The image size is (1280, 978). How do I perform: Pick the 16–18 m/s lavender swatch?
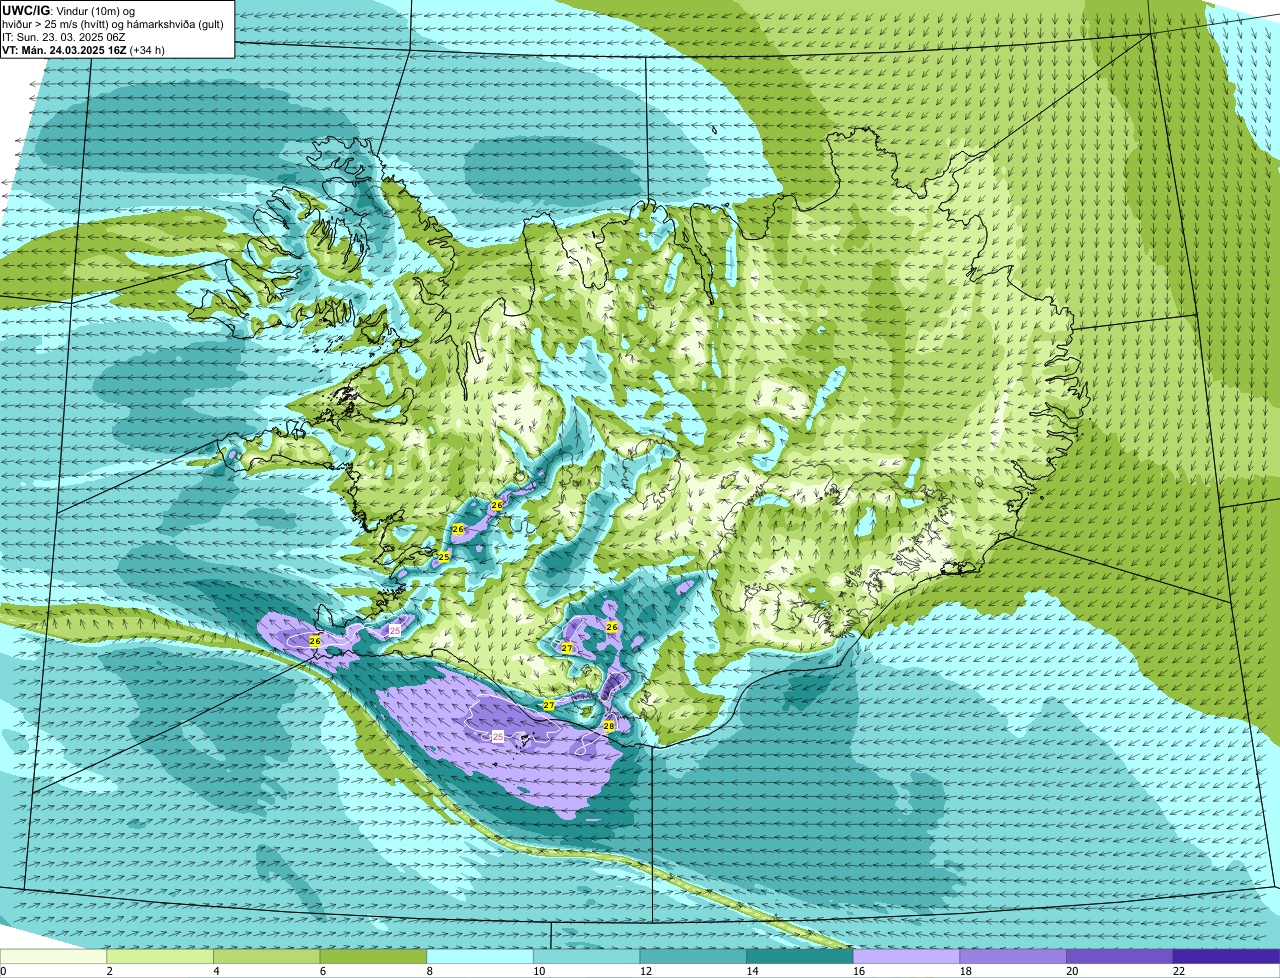906,957
